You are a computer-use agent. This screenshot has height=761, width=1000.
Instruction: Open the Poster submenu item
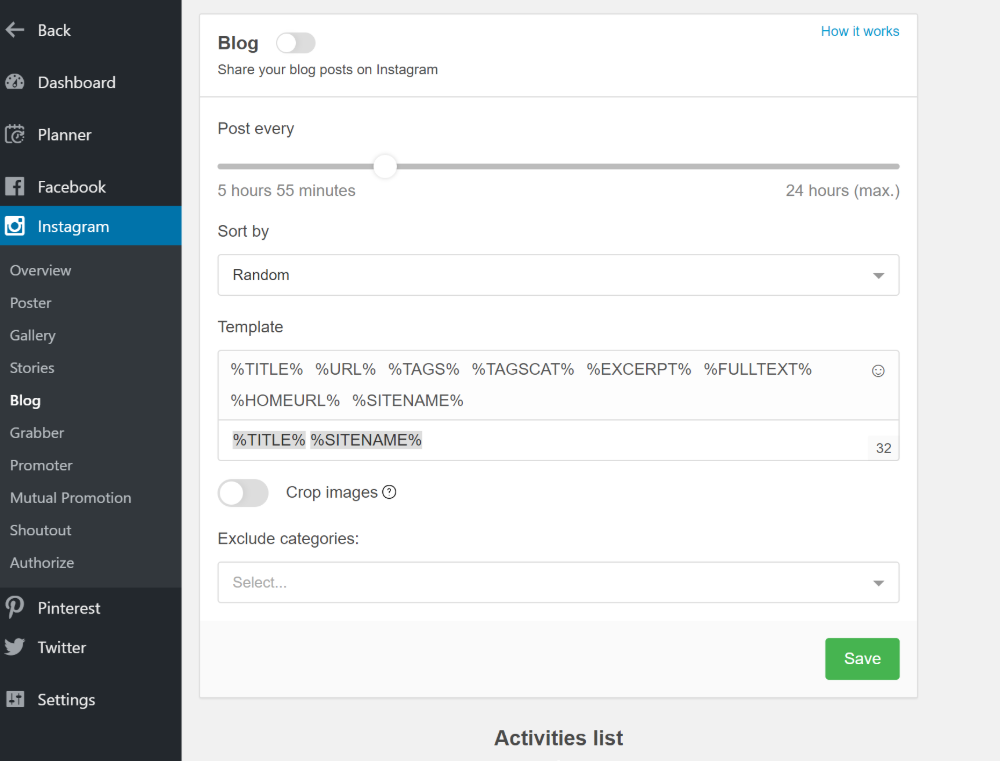(x=31, y=303)
